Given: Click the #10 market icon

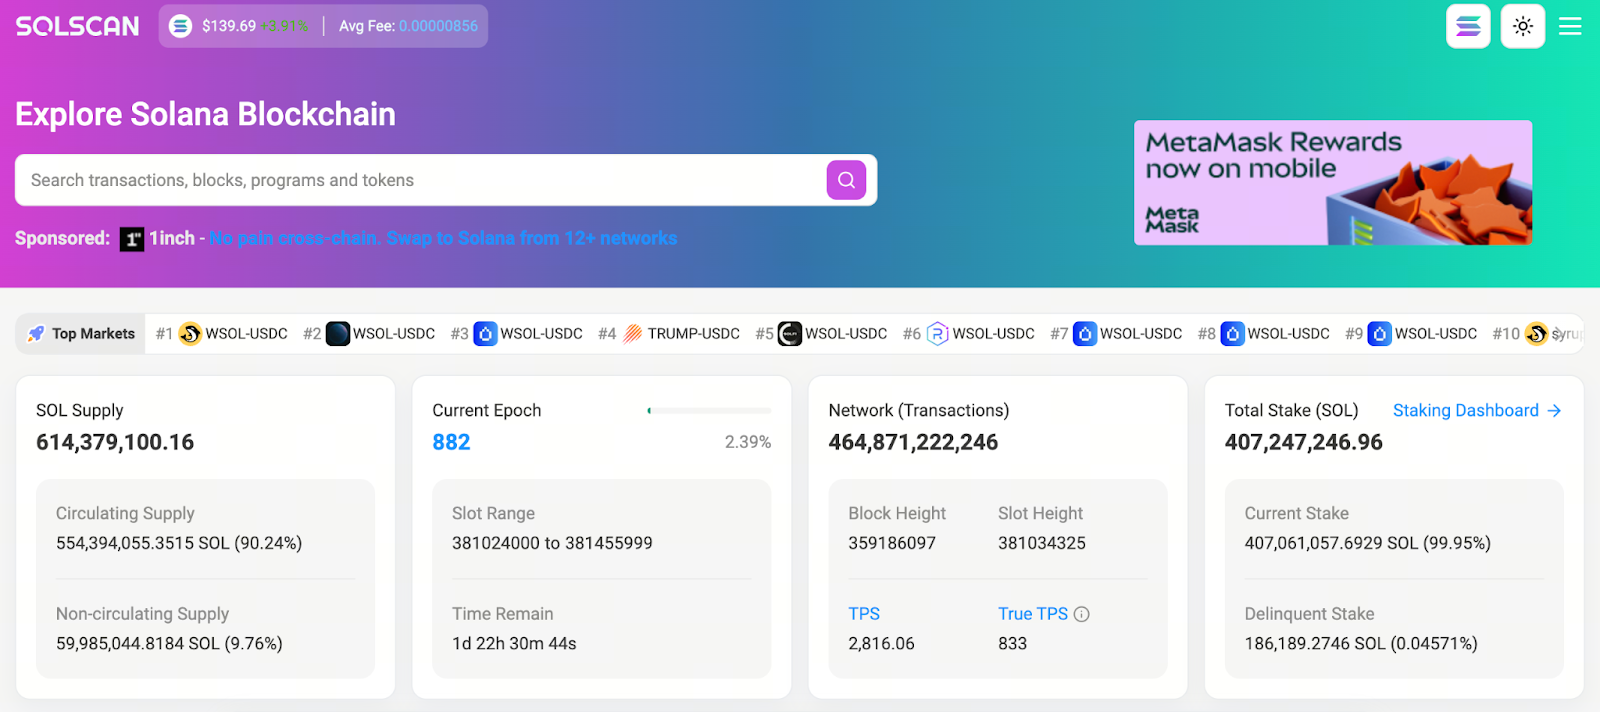Looking at the screenshot, I should click(1537, 334).
